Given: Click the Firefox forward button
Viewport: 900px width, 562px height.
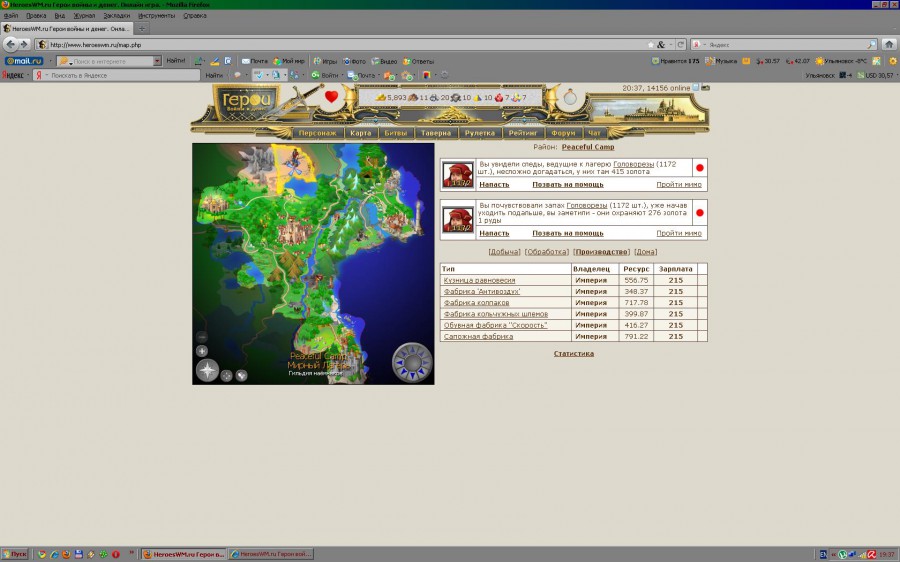Looking at the screenshot, I should 24,44.
